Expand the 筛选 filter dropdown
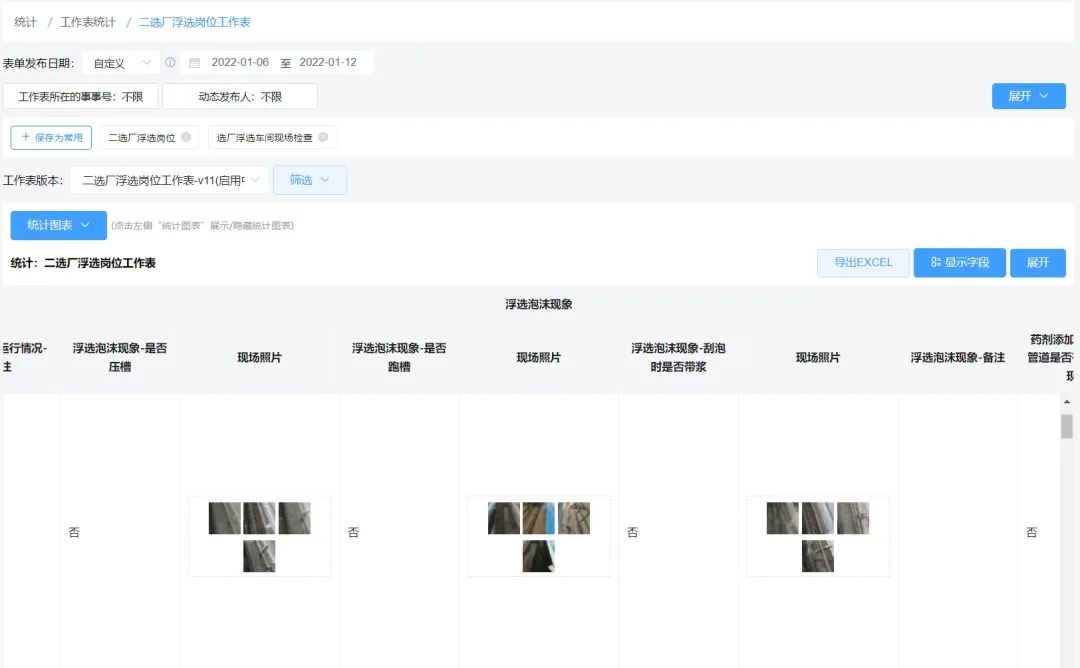This screenshot has height=668, width=1080. tap(310, 180)
